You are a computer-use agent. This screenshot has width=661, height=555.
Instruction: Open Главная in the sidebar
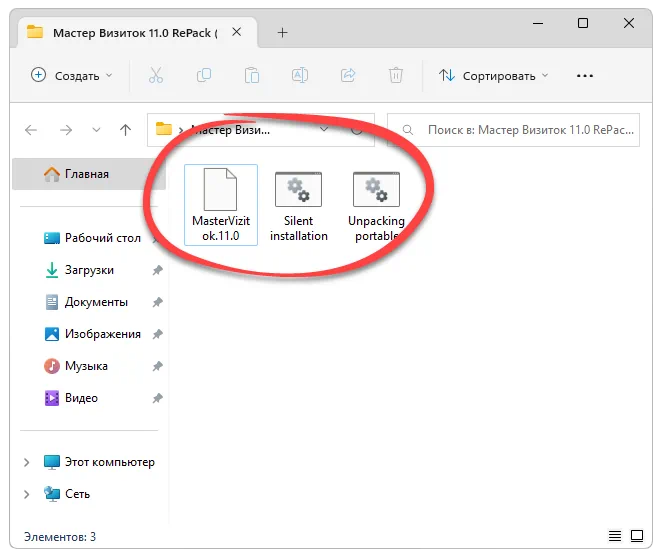(x=89, y=174)
